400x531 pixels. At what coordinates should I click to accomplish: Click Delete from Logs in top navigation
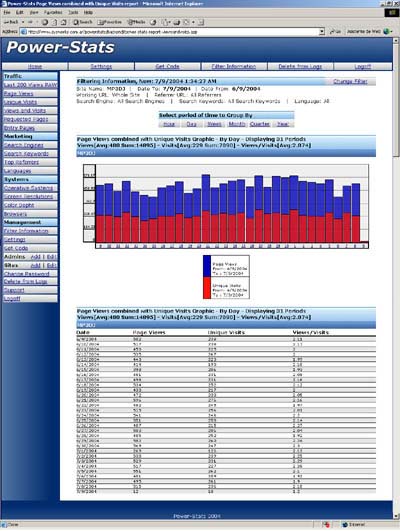(x=300, y=66)
